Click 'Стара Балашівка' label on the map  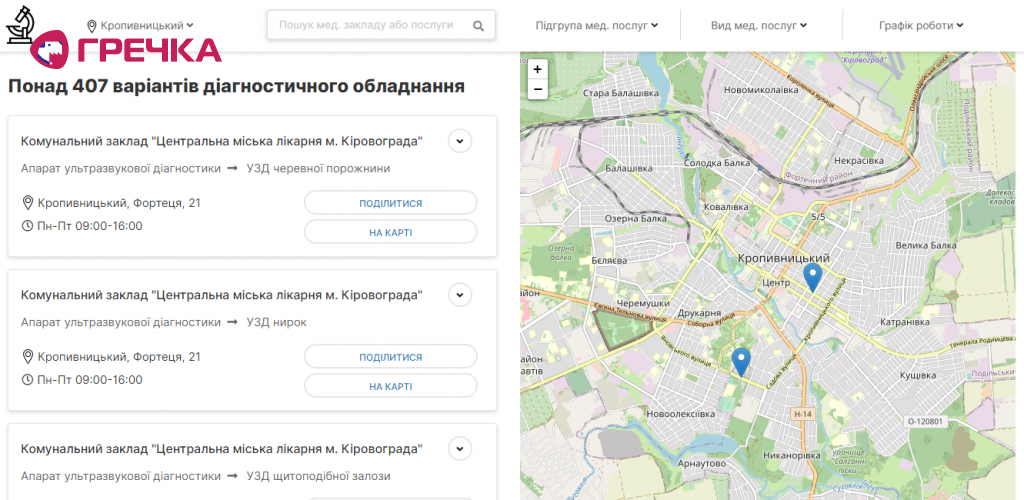tap(620, 94)
